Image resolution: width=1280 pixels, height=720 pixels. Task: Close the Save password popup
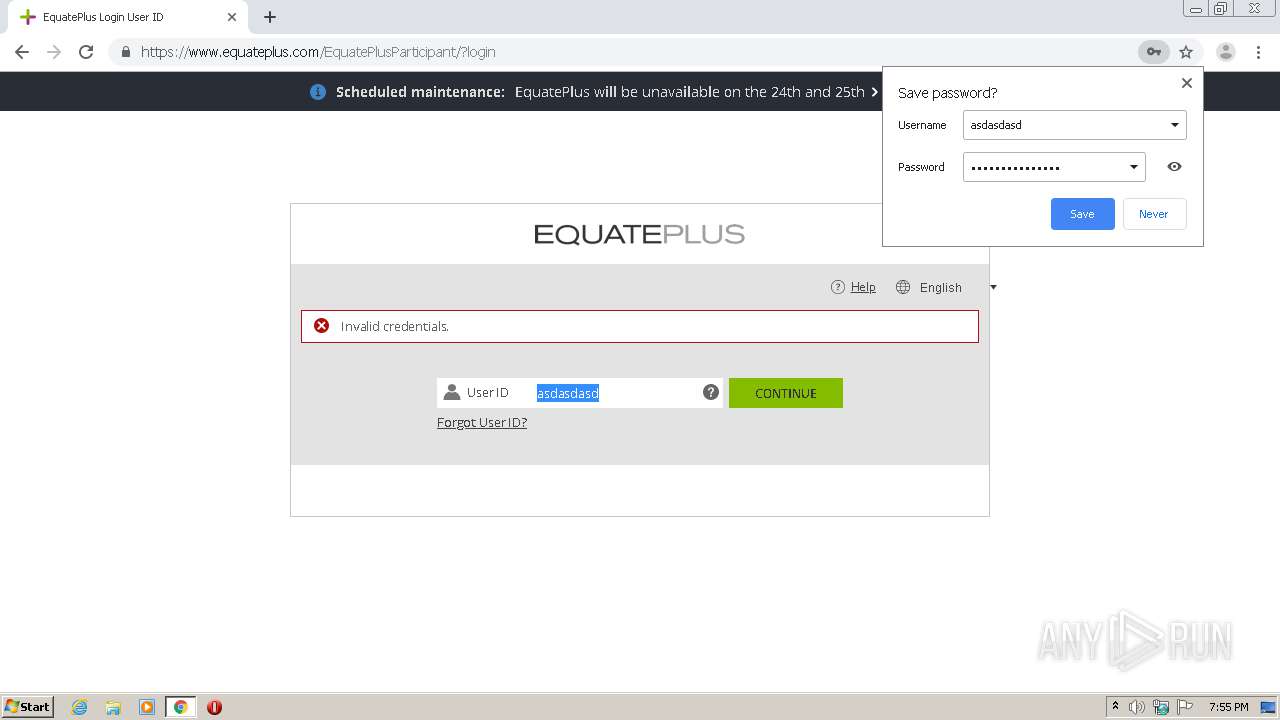[1187, 83]
